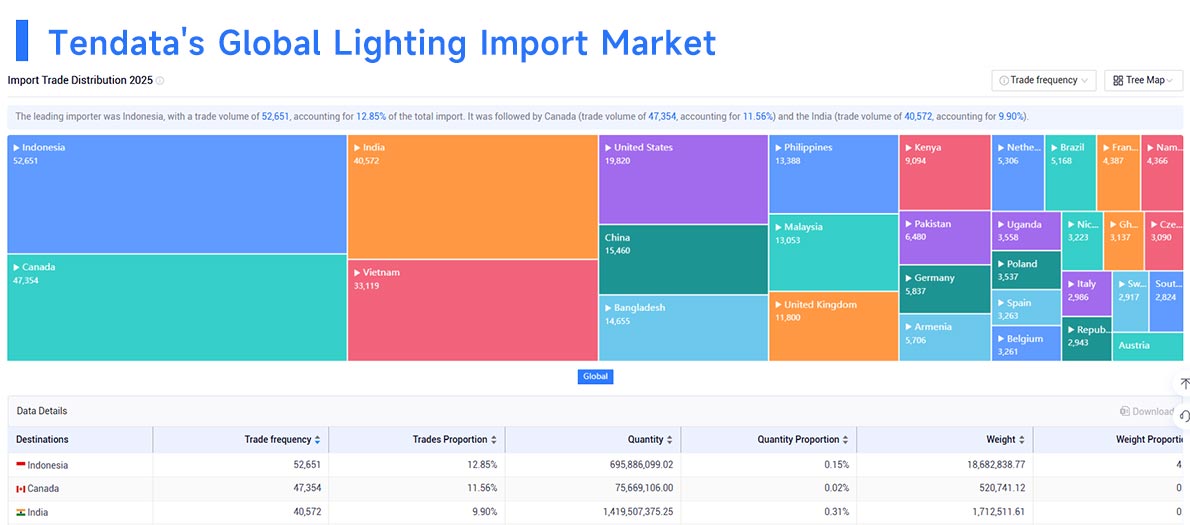Image resolution: width=1190 pixels, height=525 pixels.
Task: Select the China tile in tree map
Action: coord(683,259)
